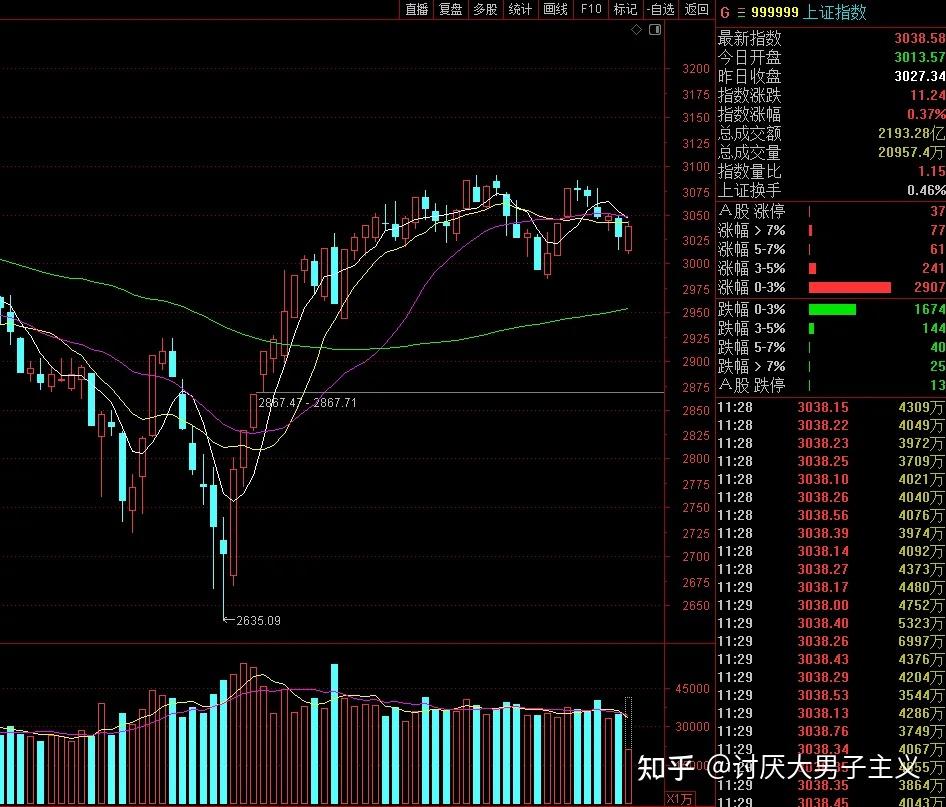
Task: Open the 统计 statistics button
Action: 520,9
